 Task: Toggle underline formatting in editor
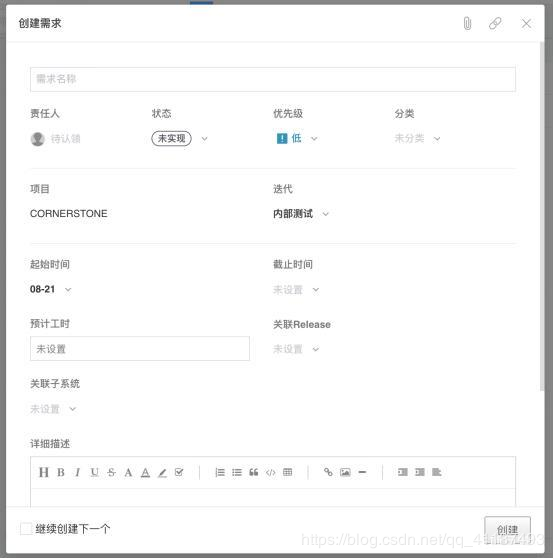[x=94, y=472]
